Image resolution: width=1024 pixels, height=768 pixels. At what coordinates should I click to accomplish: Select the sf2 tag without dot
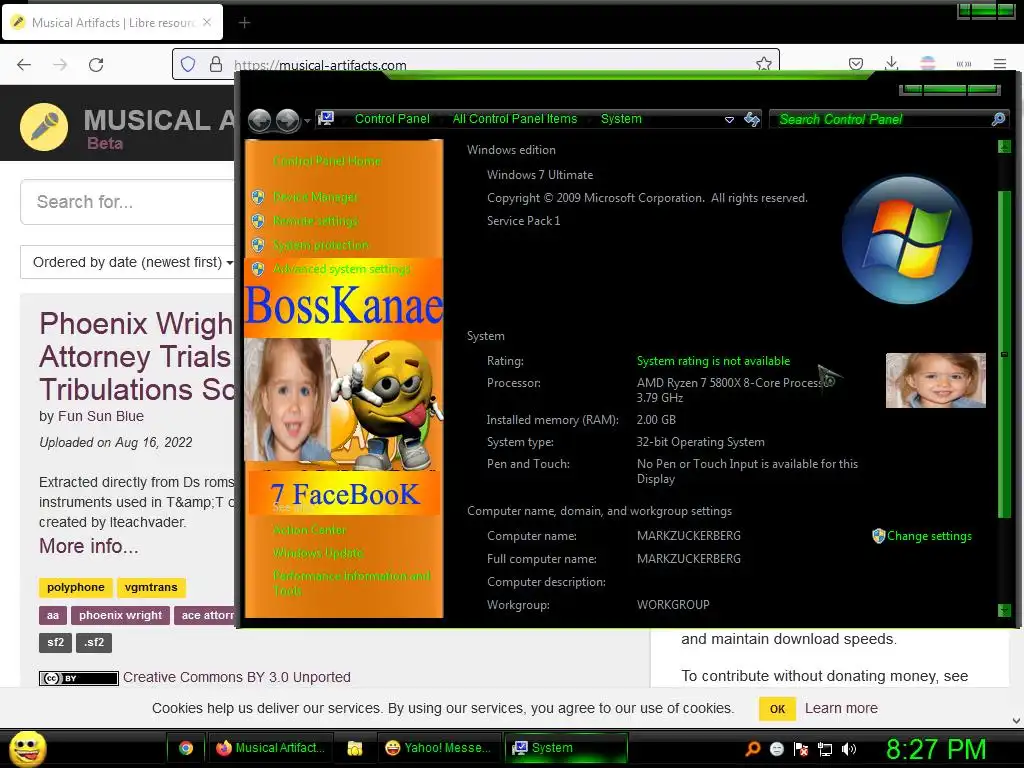[x=56, y=643]
